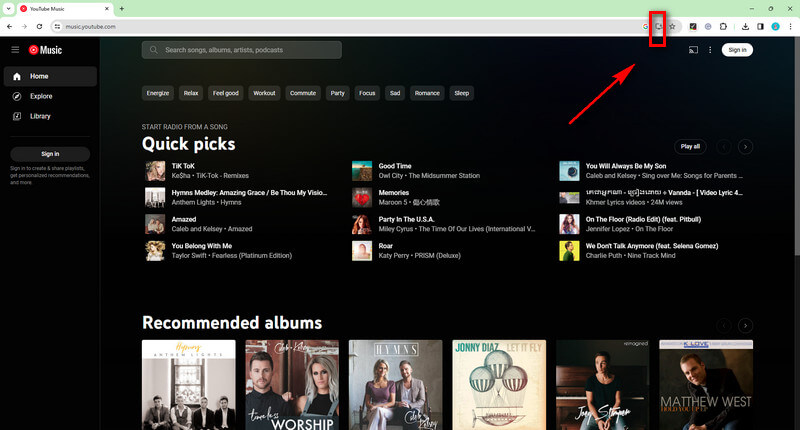Open tab search dropdown arrow
Viewport: 800px width, 430px height.
coord(9,9)
